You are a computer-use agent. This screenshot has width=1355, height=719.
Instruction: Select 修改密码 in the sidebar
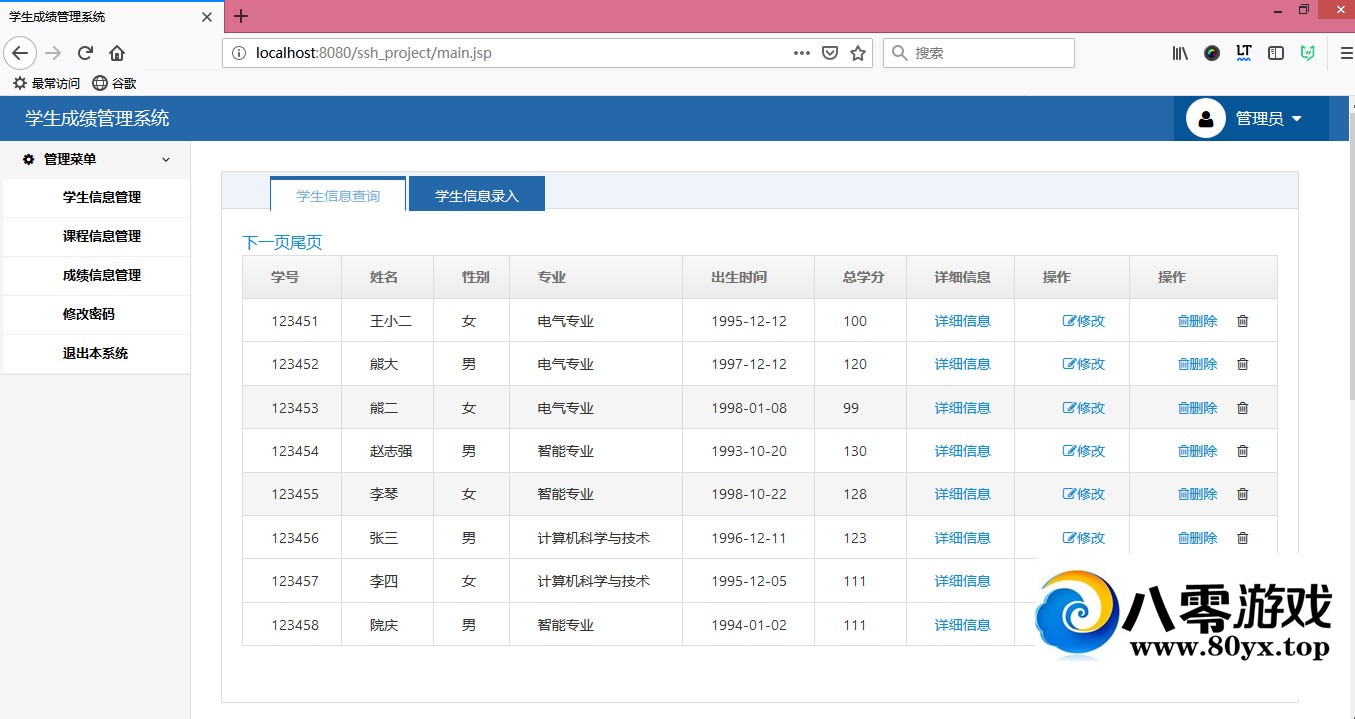(x=89, y=314)
